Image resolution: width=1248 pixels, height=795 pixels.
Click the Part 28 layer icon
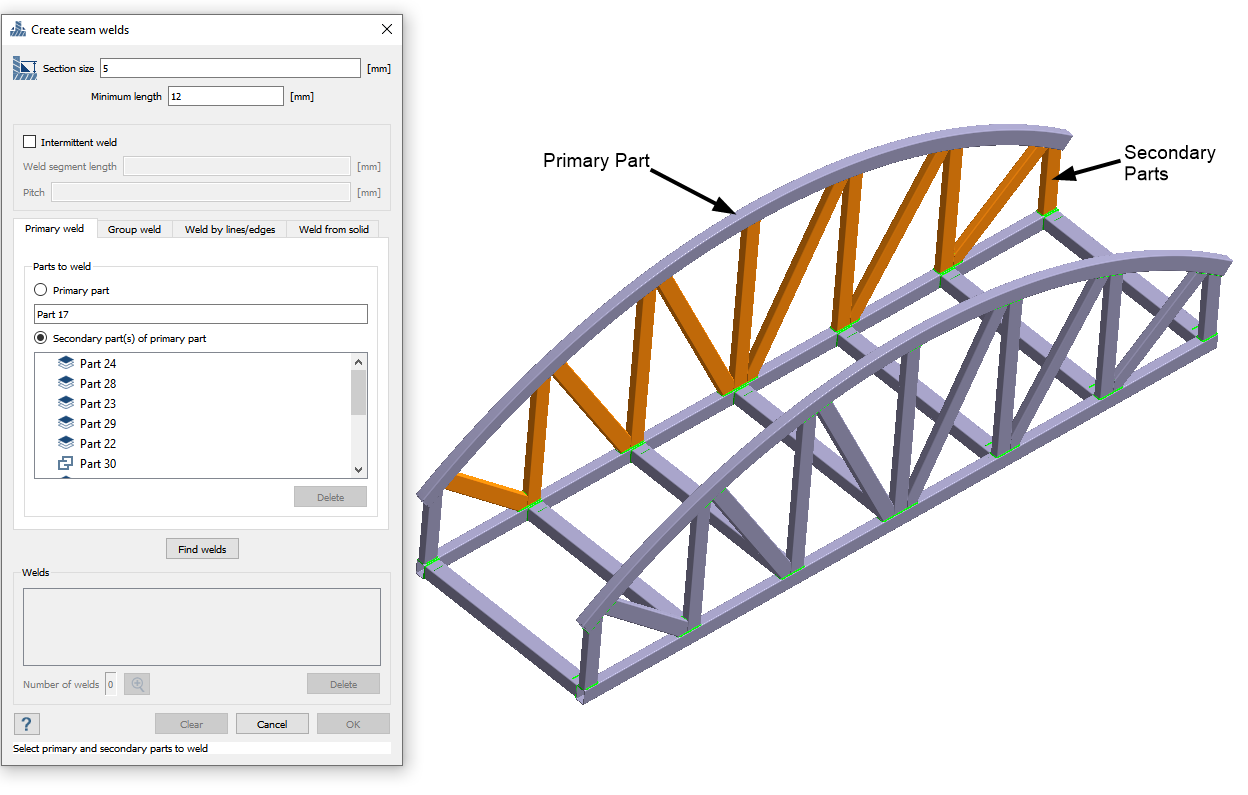(66, 383)
